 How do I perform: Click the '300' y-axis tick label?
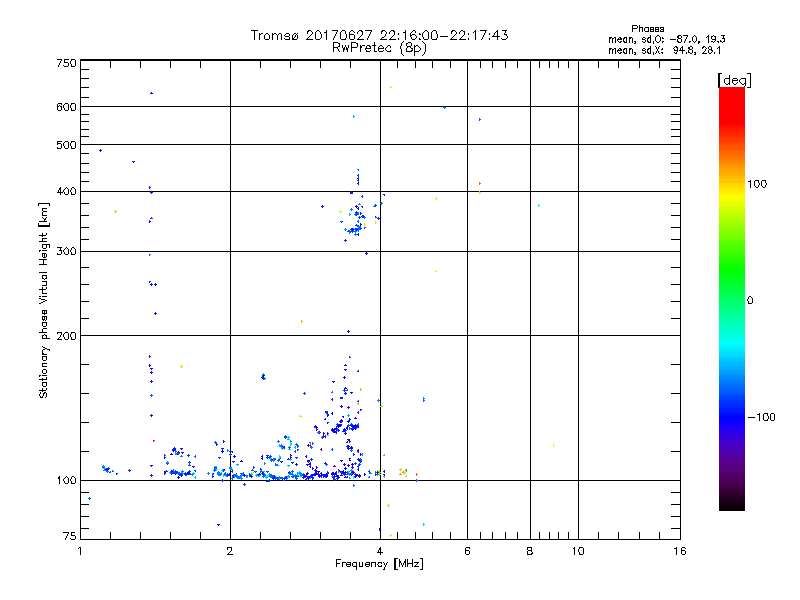pos(66,252)
